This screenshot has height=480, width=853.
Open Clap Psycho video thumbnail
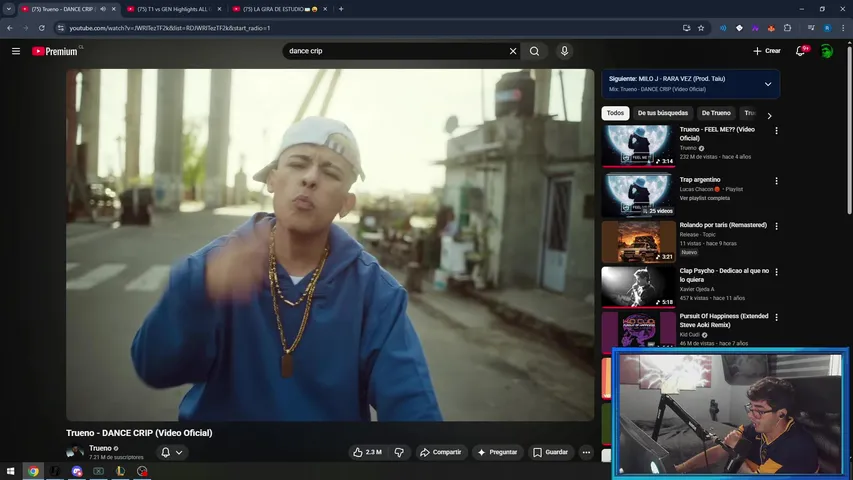click(x=638, y=286)
